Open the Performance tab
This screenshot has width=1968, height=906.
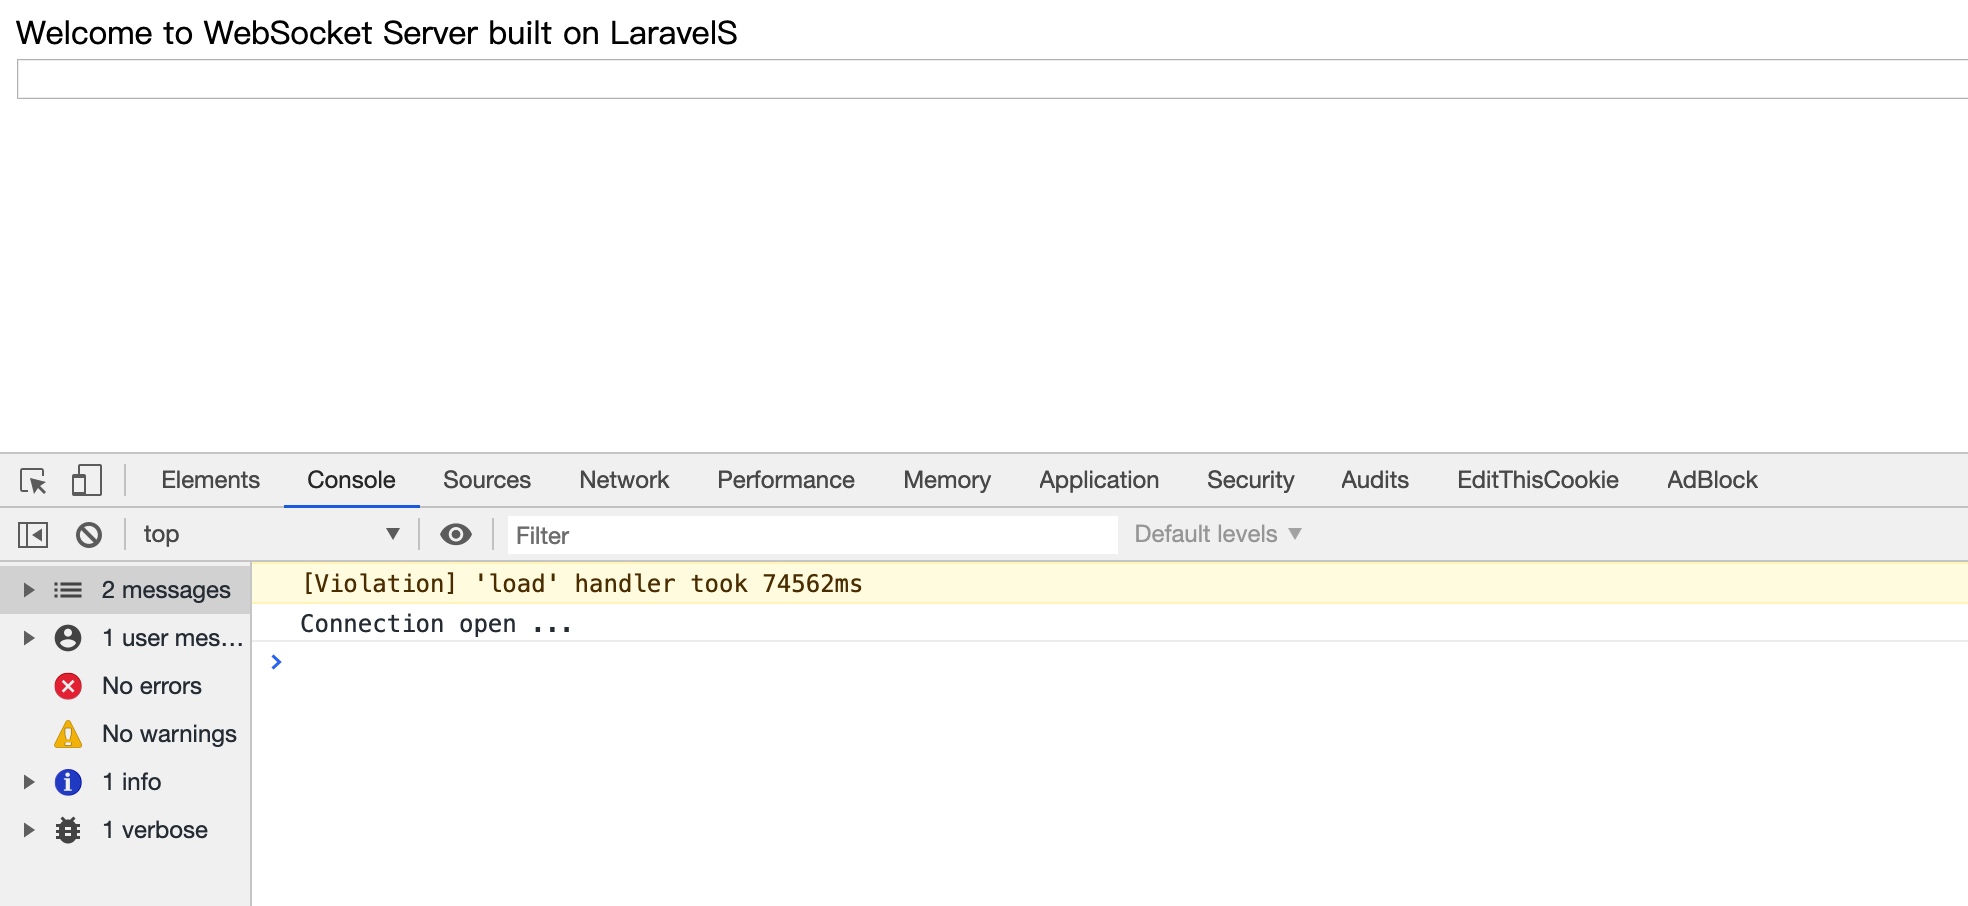[x=786, y=480]
